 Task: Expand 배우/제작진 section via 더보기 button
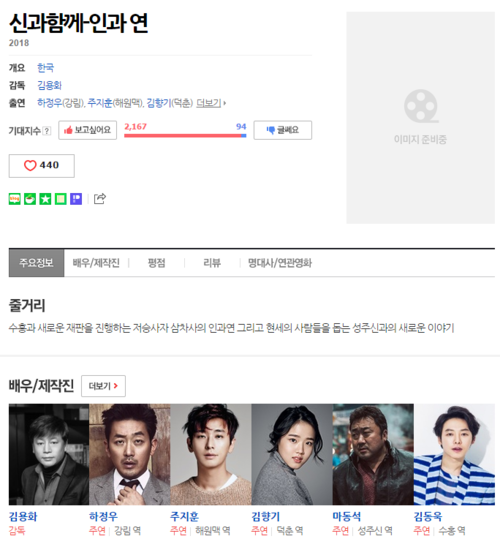[103, 386]
